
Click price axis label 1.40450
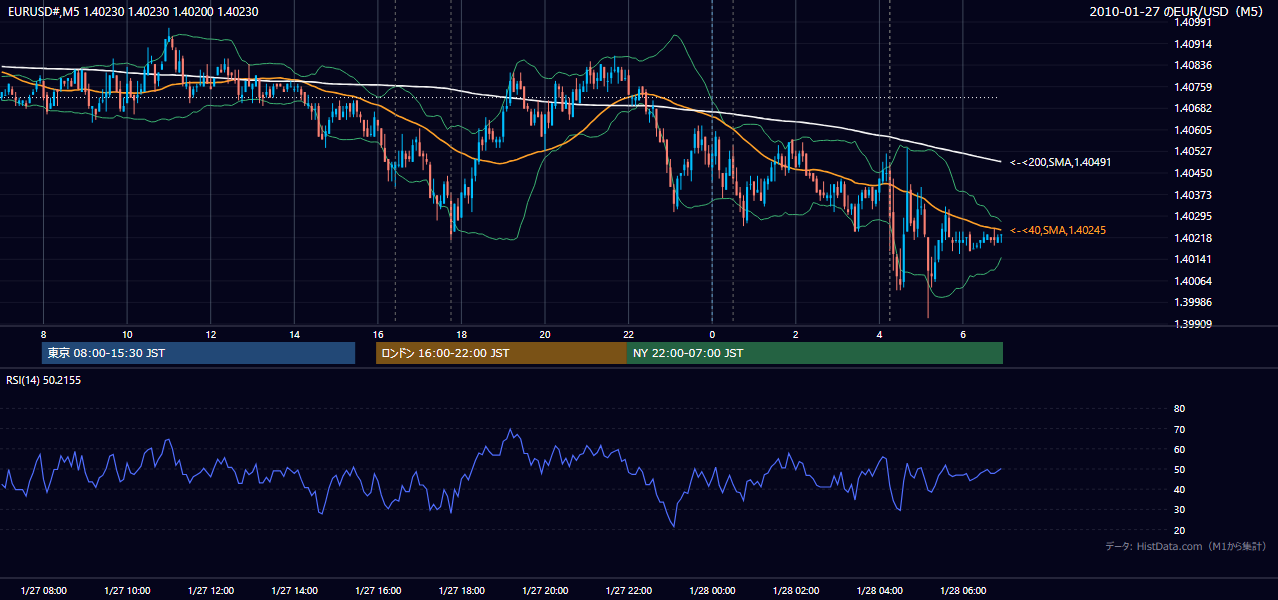coord(1193,173)
